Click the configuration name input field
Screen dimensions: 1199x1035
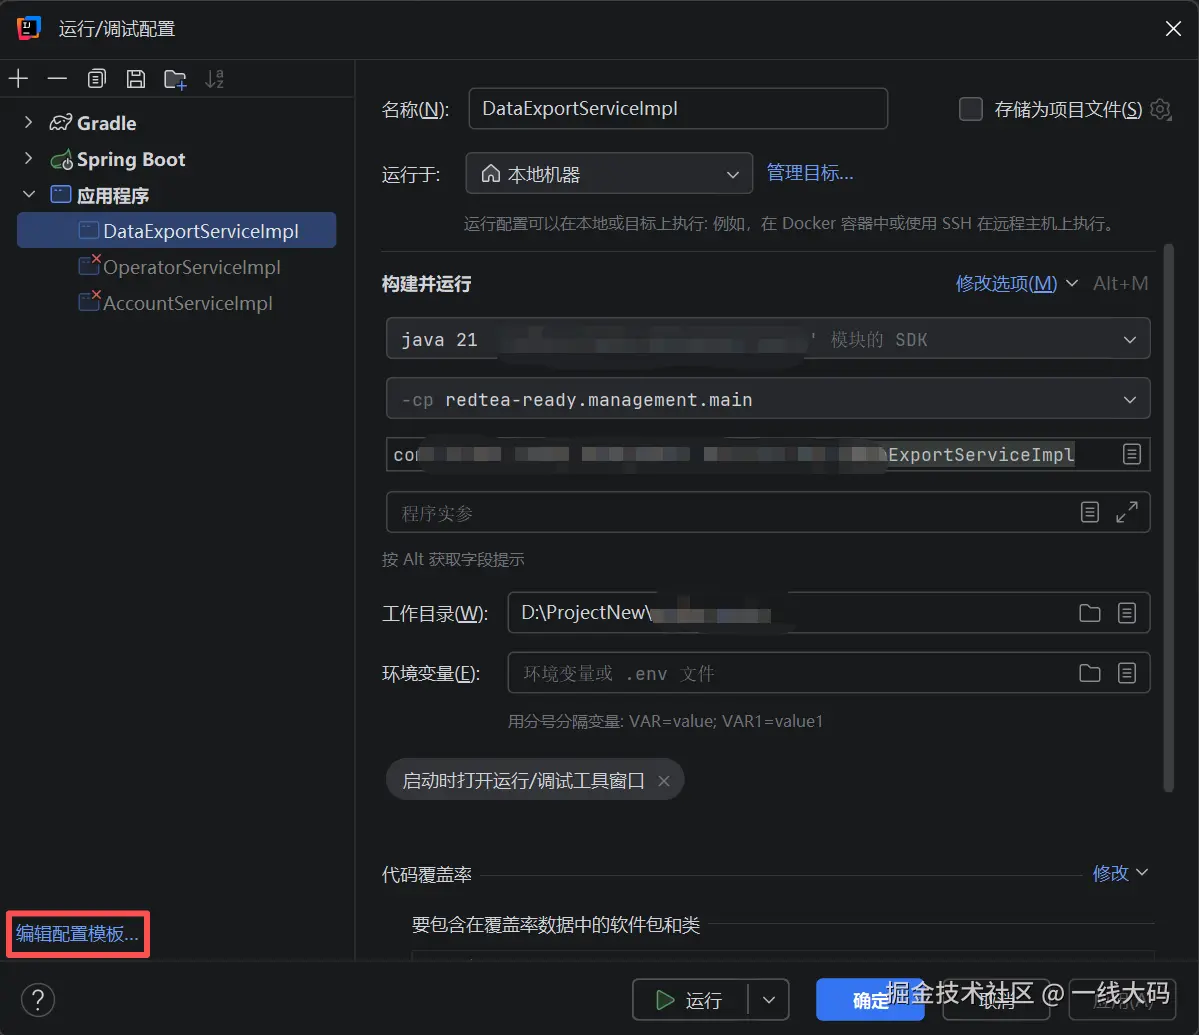pos(677,109)
